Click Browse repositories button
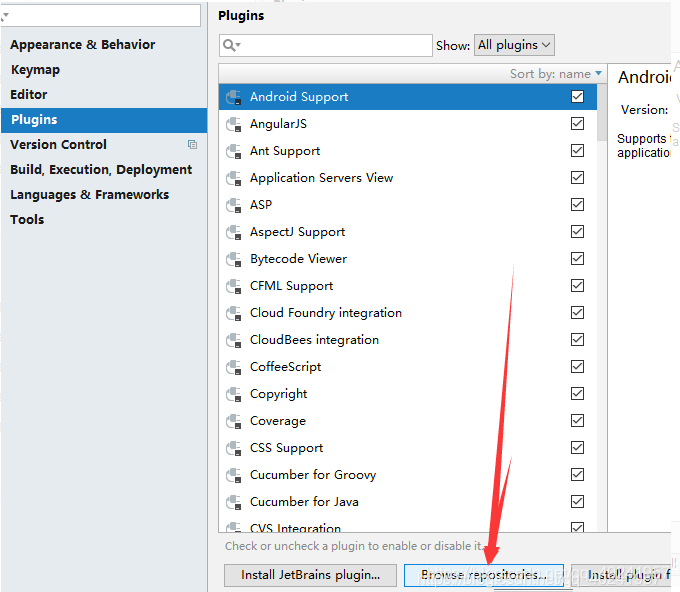Image resolution: width=680 pixels, height=592 pixels. click(x=484, y=575)
